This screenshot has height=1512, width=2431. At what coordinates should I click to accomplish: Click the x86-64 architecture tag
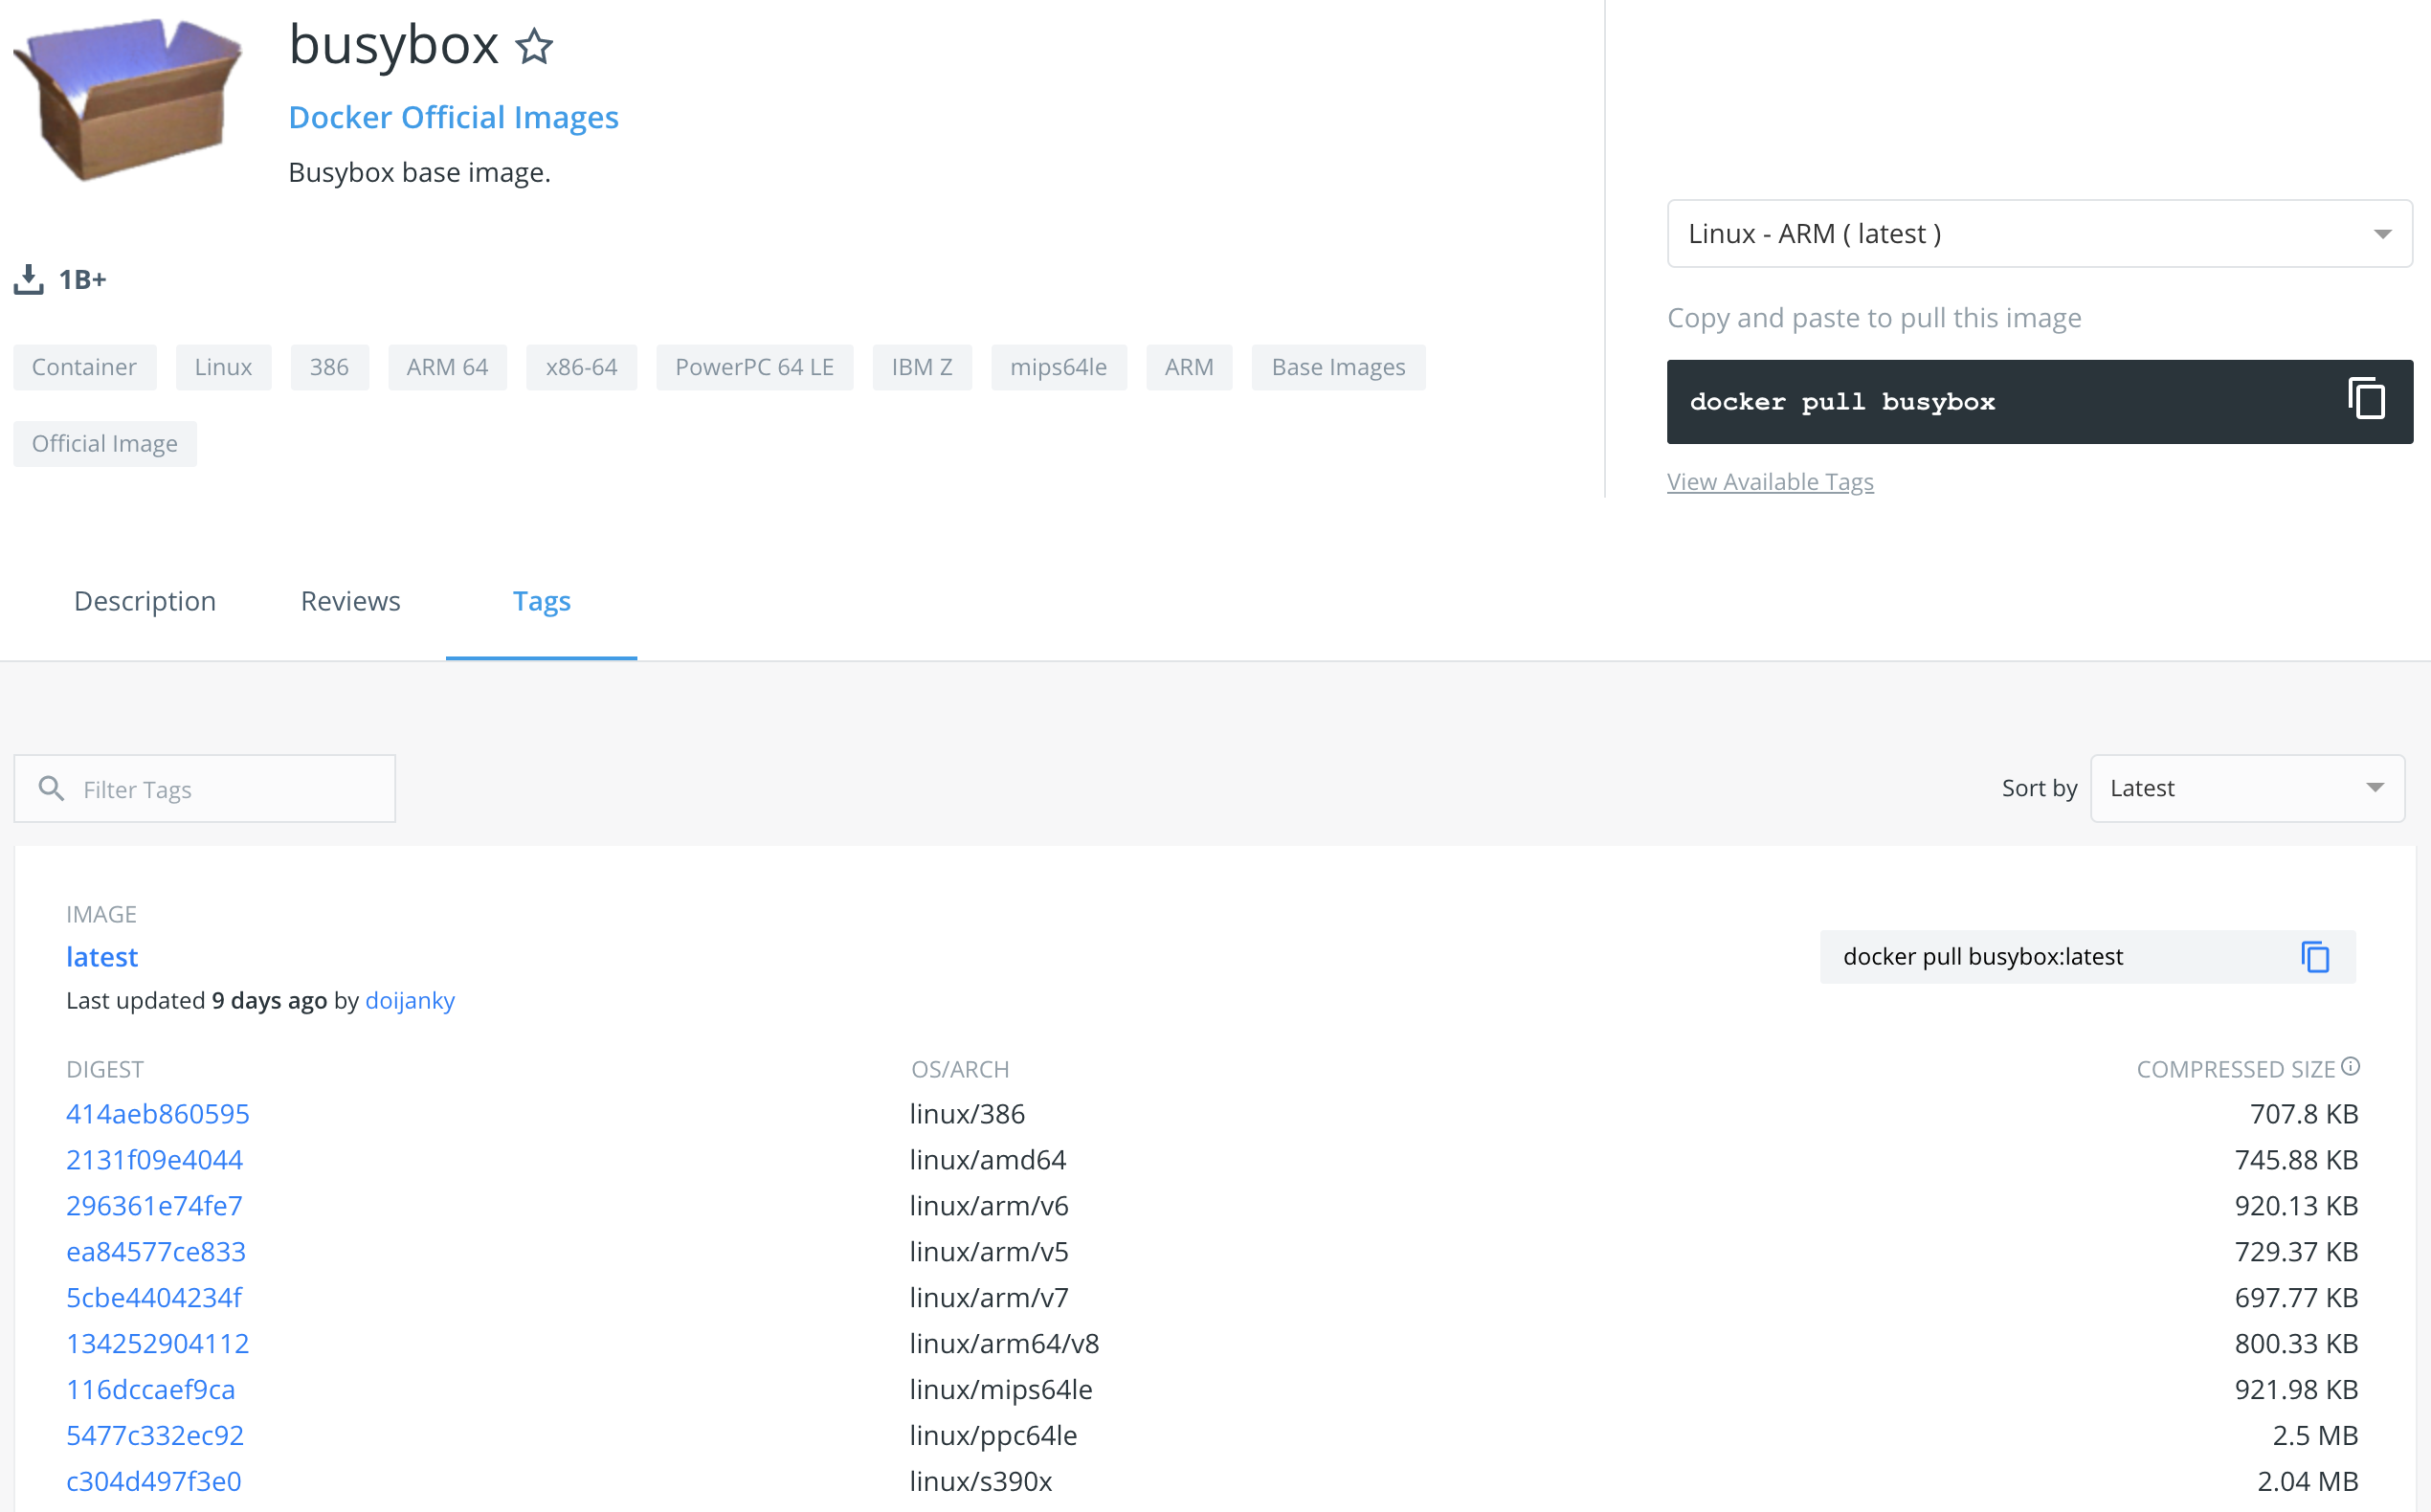[581, 367]
